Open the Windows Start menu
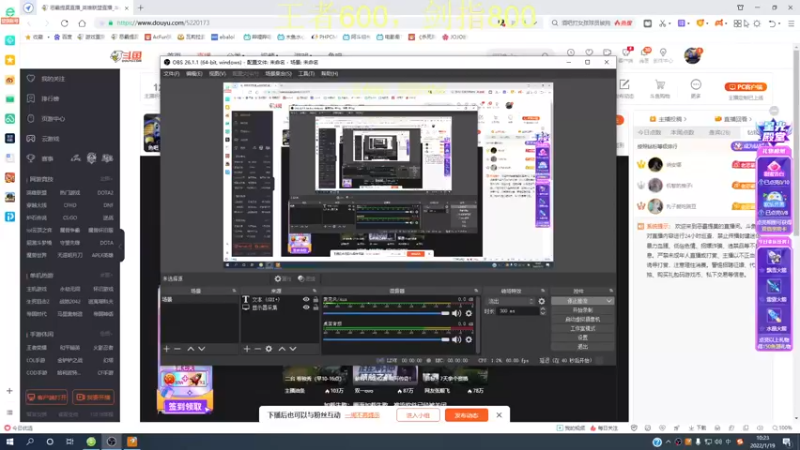The width and height of the screenshot is (800, 450). click(x=10, y=441)
